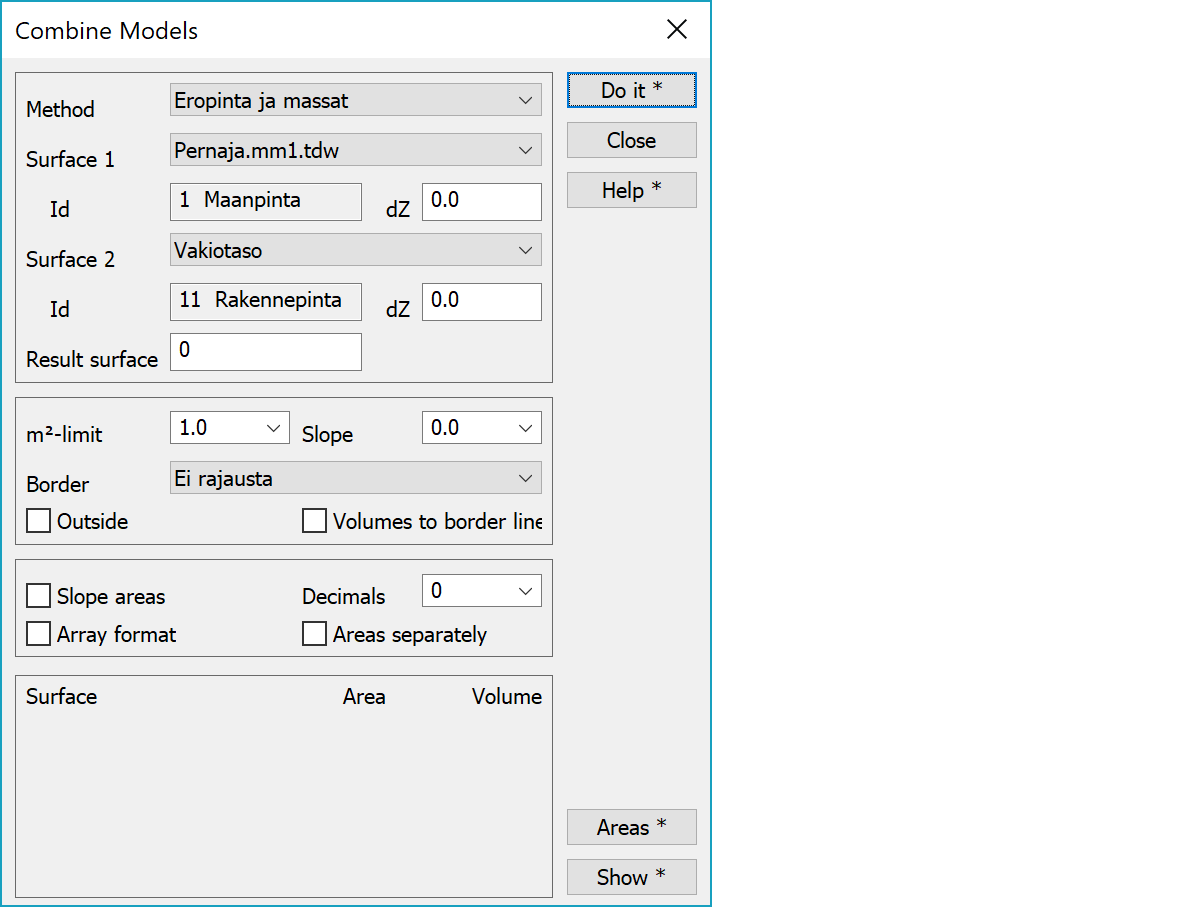Enable the Outside checkbox

click(x=39, y=521)
